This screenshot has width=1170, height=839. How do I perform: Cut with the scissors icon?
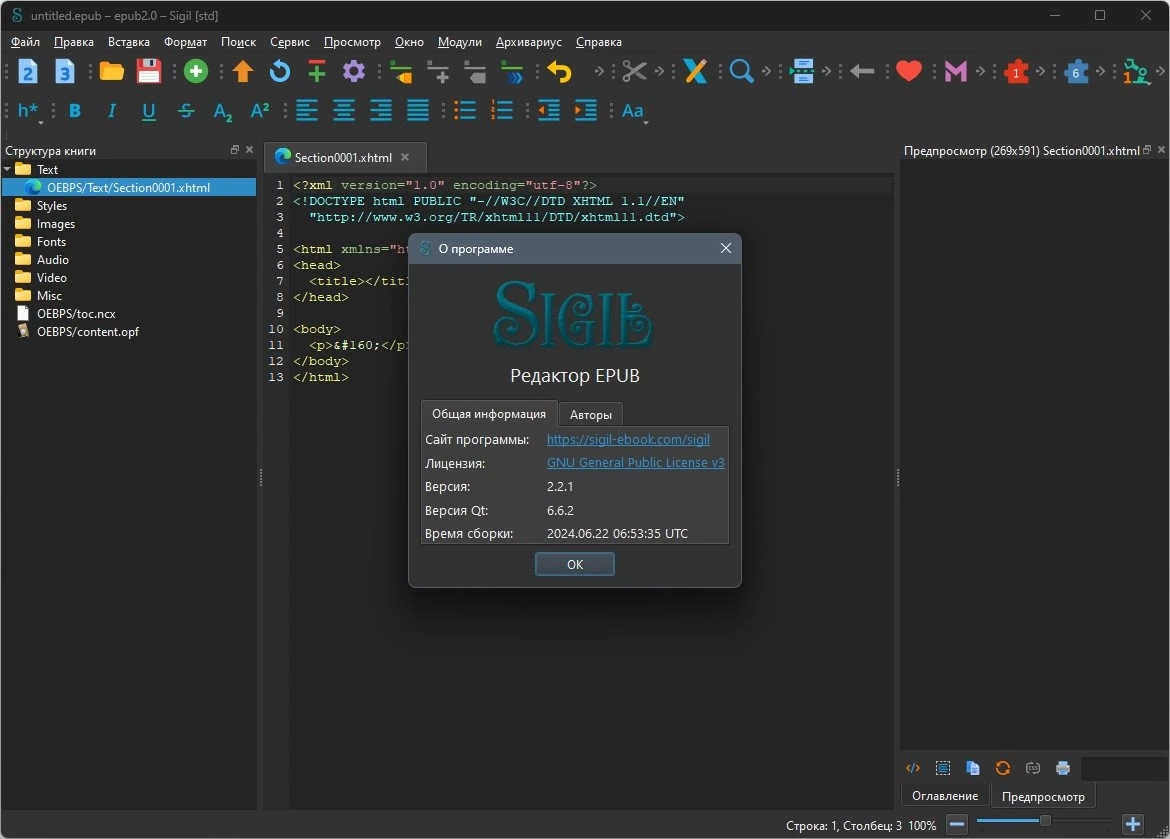click(x=634, y=72)
